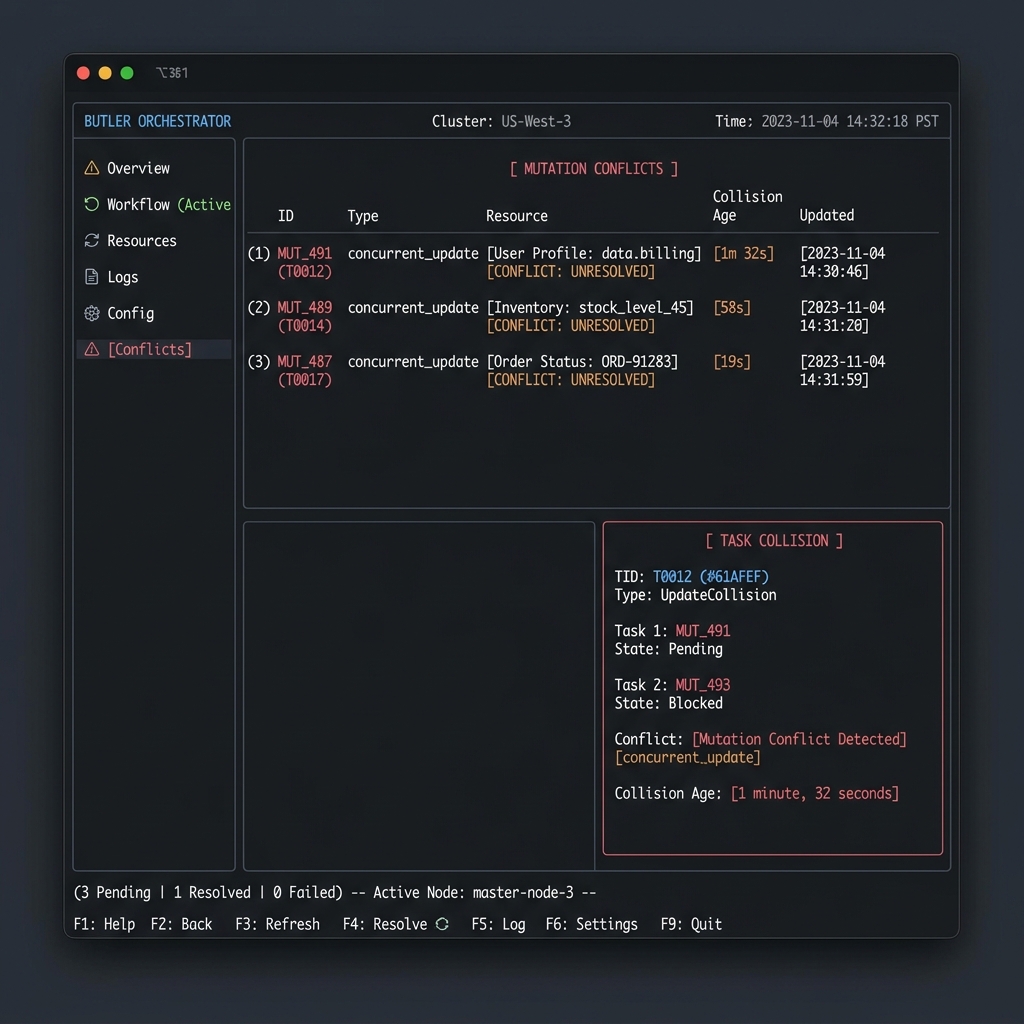This screenshot has height=1024, width=1024.
Task: Click the Time 2023-11-04 14:32:18 PST display
Action: click(x=827, y=121)
